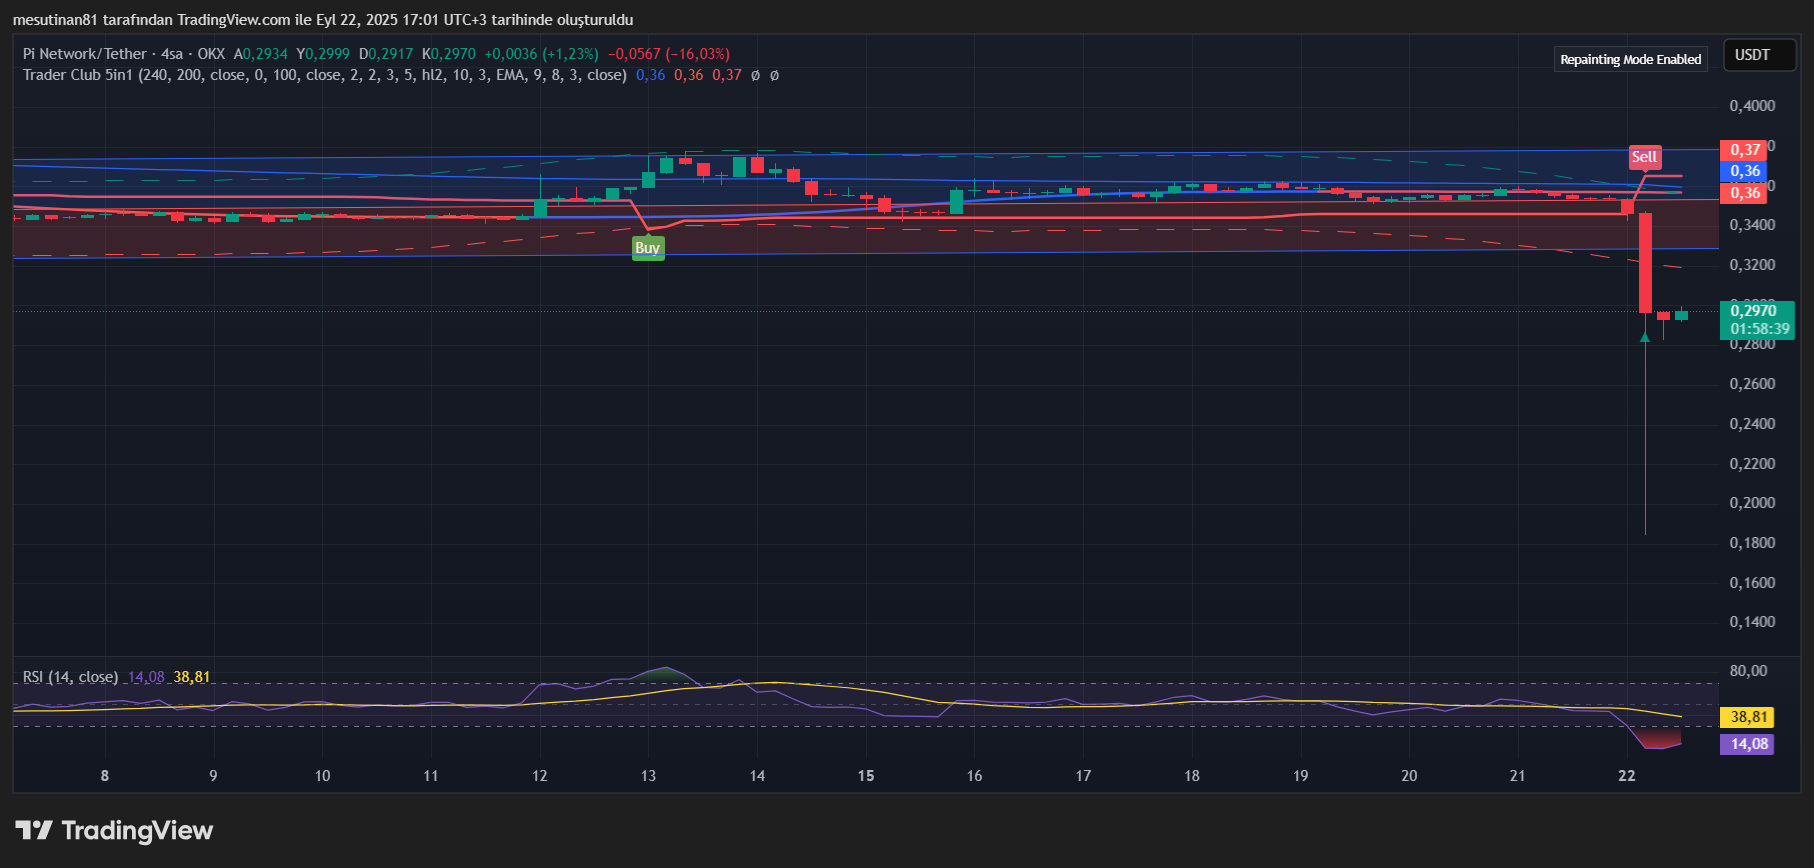Click date 13 on the time axis
This screenshot has height=868, width=1814.
pyautogui.click(x=648, y=776)
